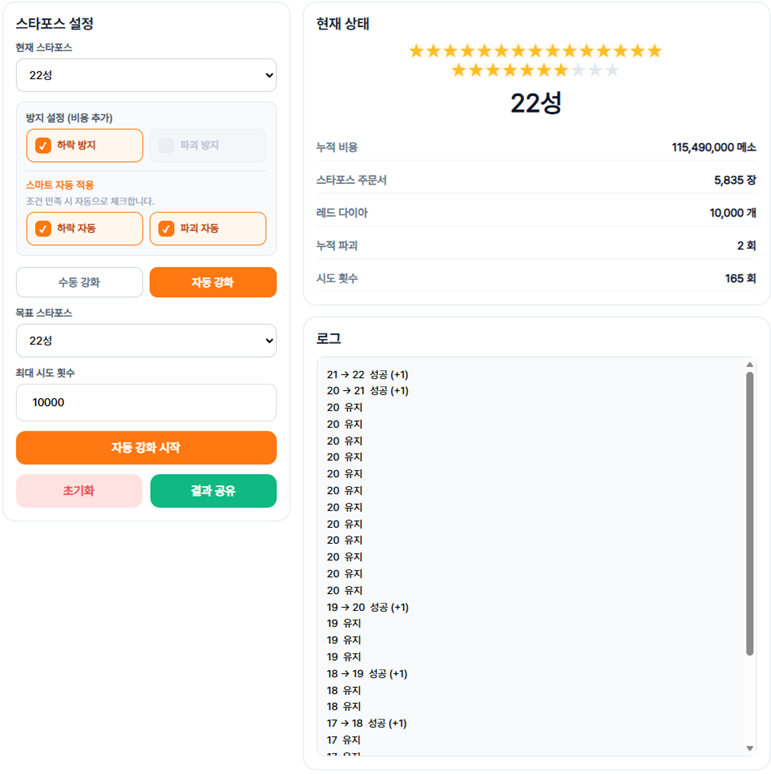Click the last gold star in the top row
771x774 pixels.
pyautogui.click(x=655, y=51)
